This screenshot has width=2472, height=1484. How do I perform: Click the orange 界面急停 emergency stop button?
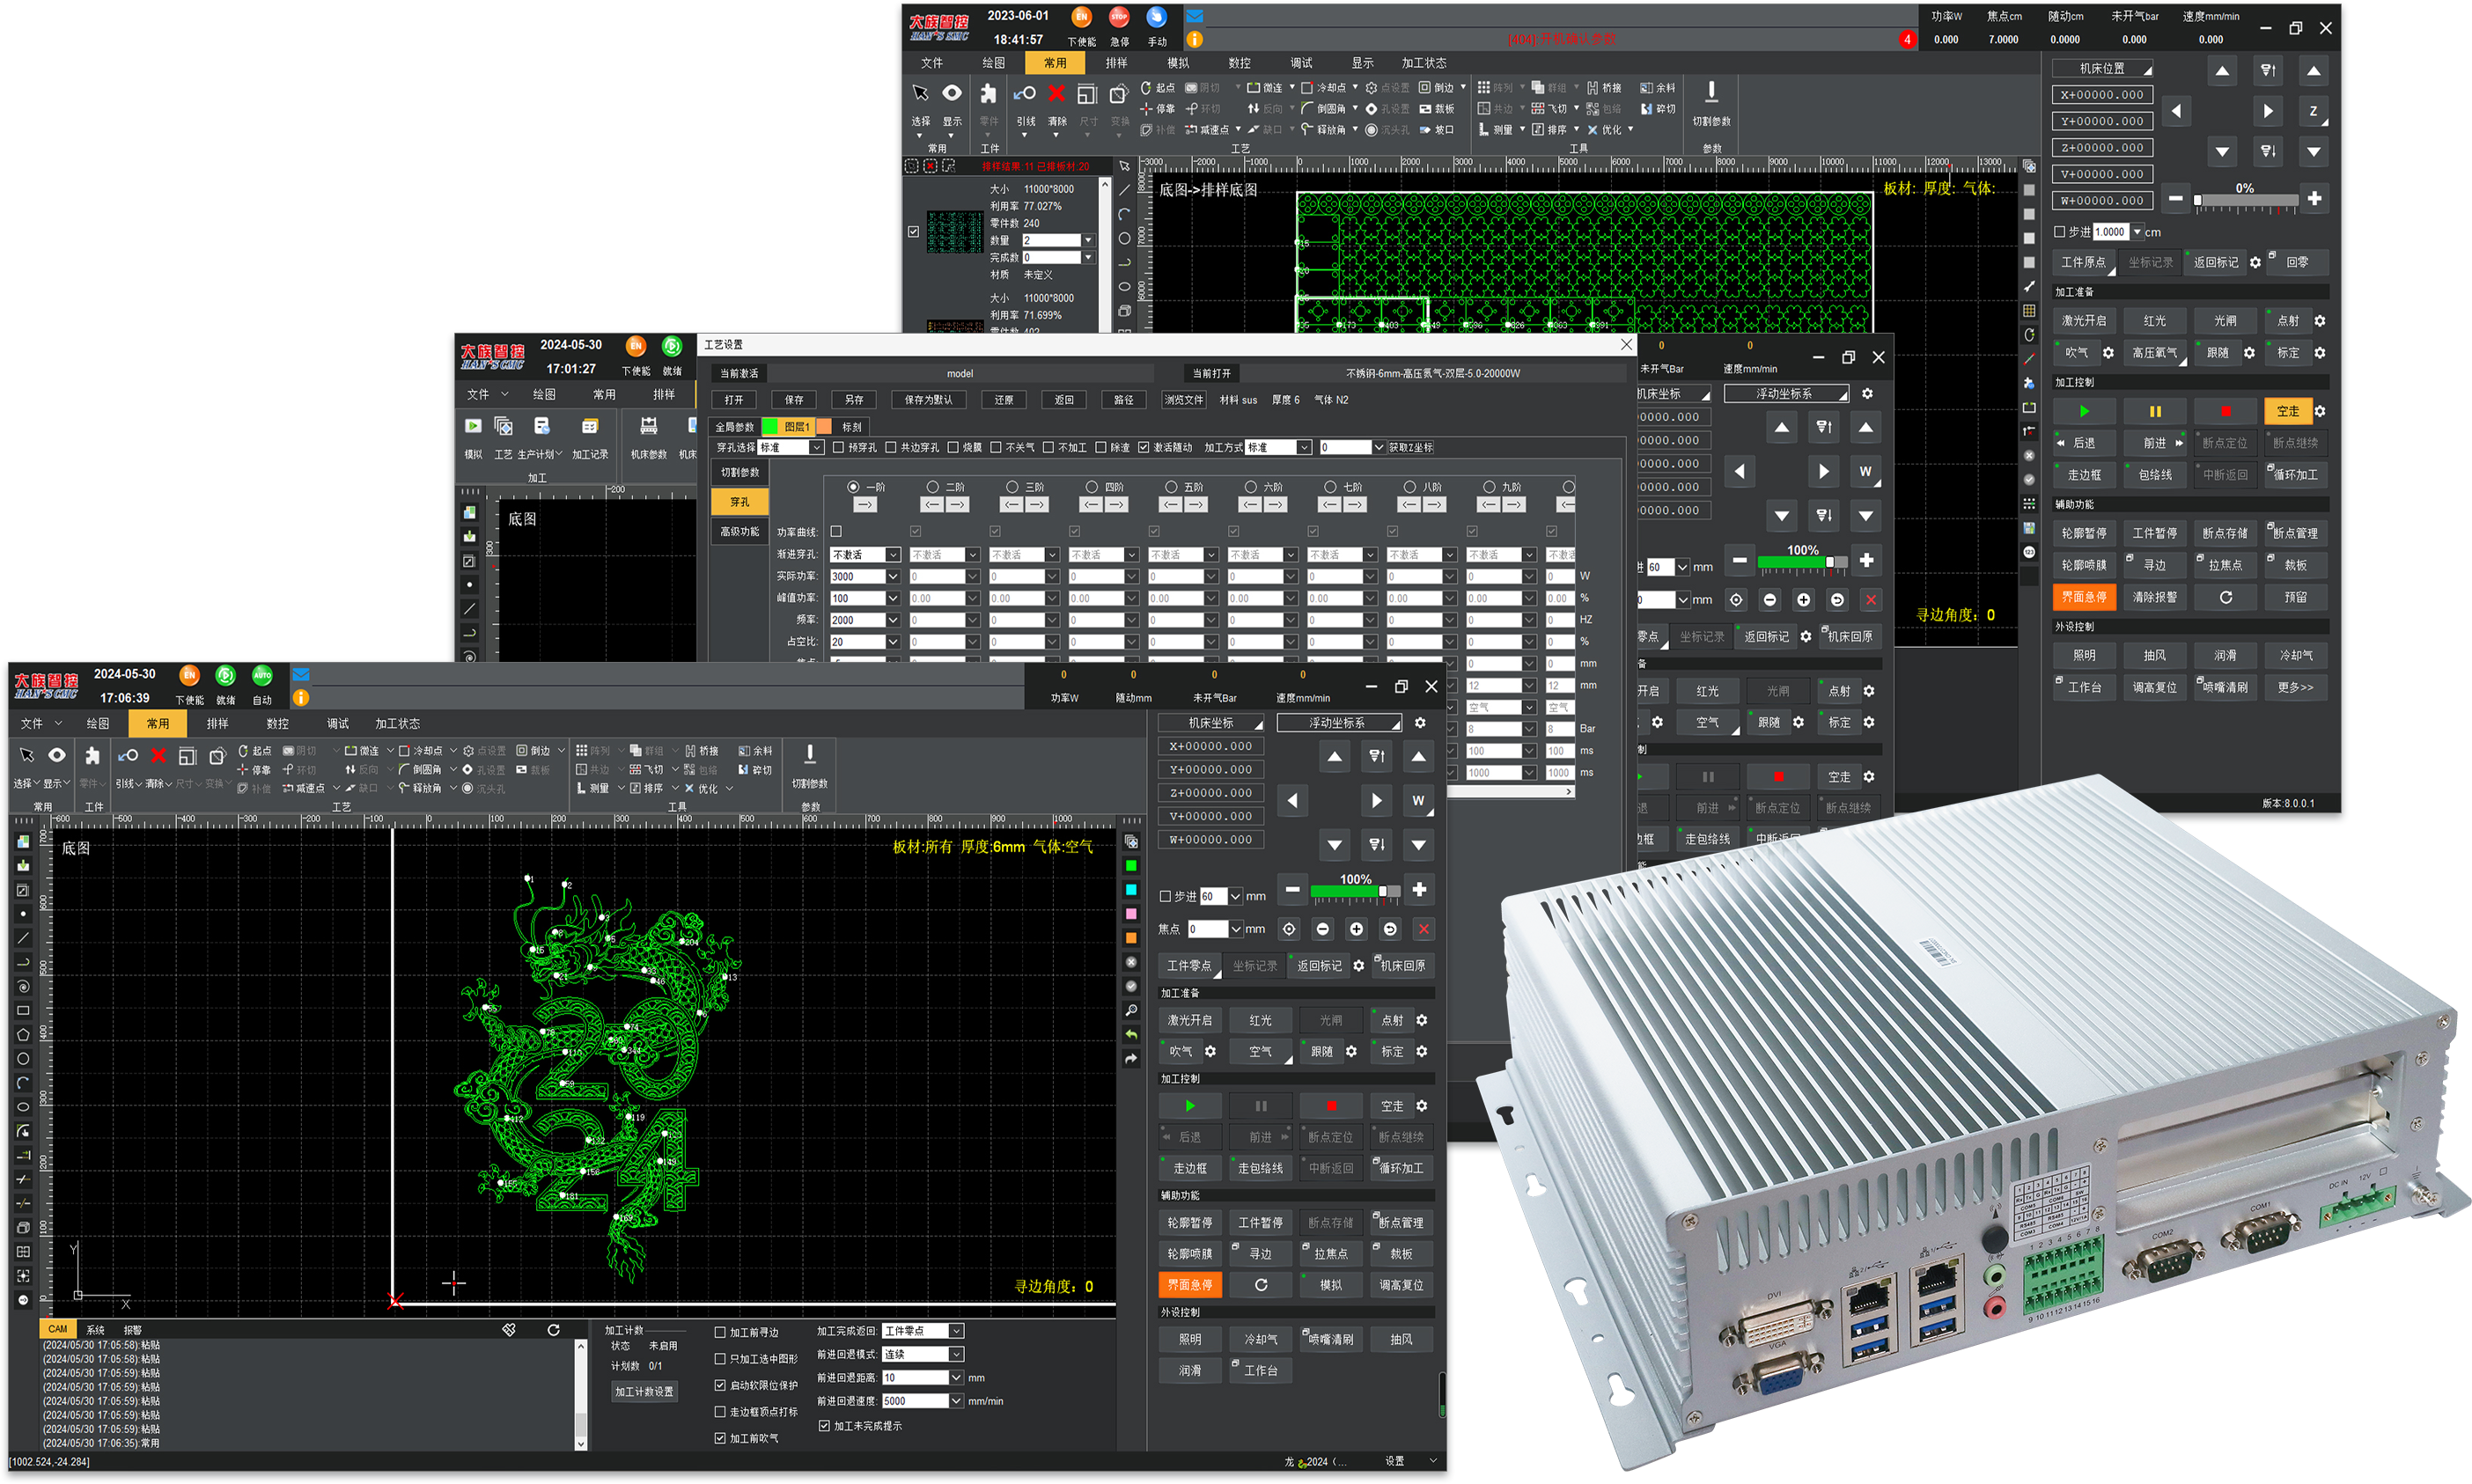pos(1189,1285)
